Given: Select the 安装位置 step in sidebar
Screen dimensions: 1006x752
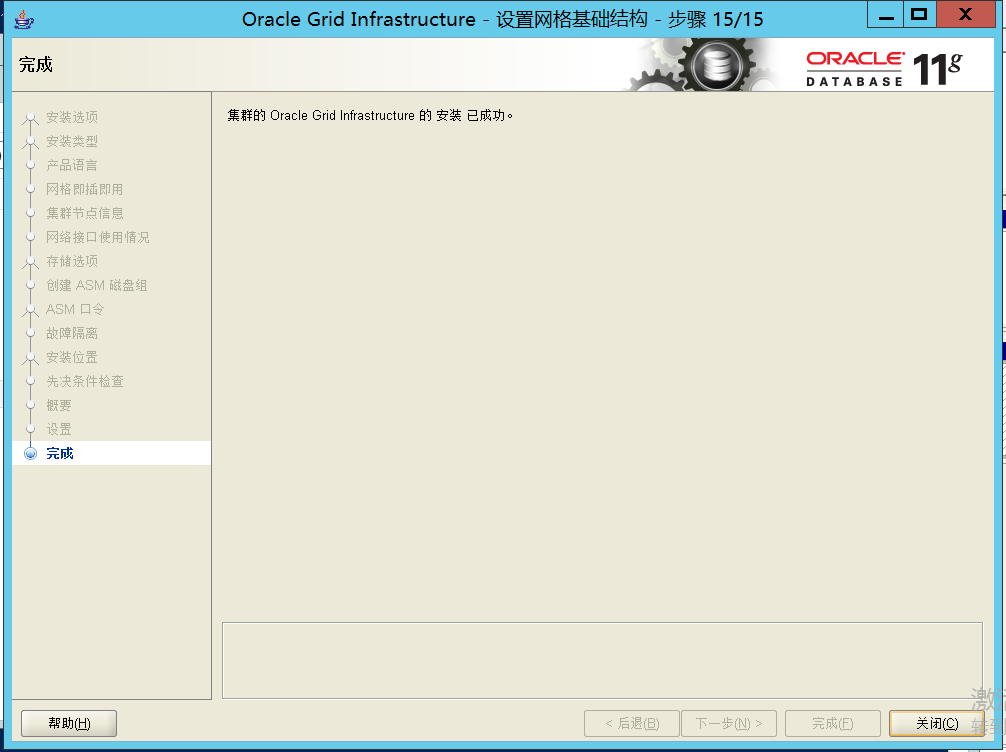Looking at the screenshot, I should click(72, 357).
